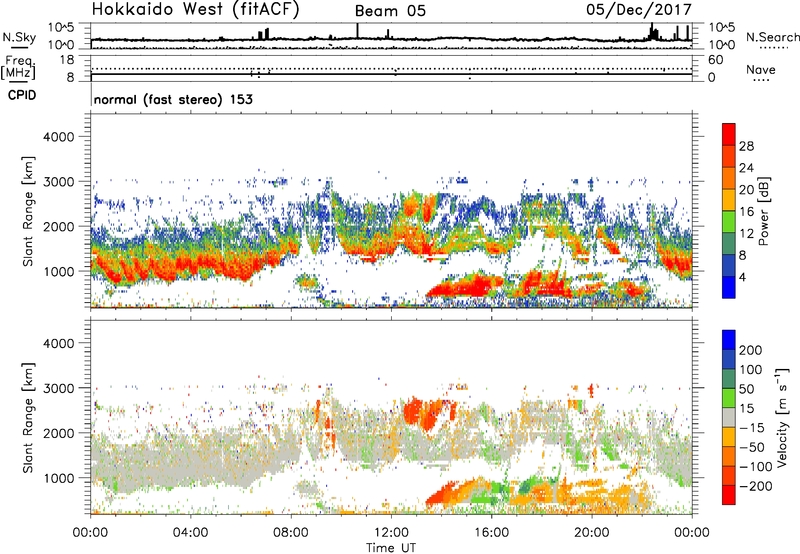Click the title 'Hokkaido West (fitACF)'
Image resolution: width=800 pixels, height=554 pixels.
195,9
